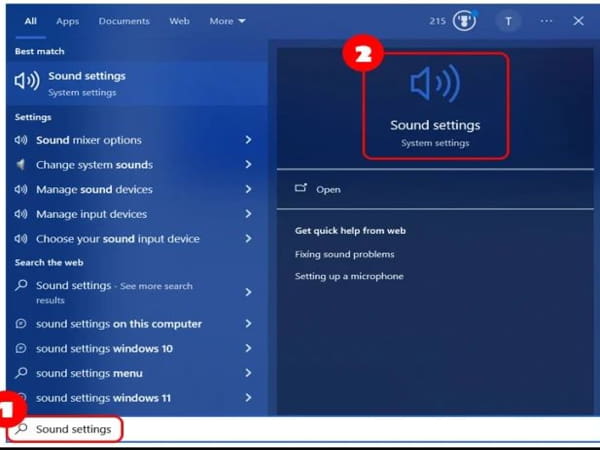Expand the Change system sounds chevron
Screen dimensions: 600x450
248,165
